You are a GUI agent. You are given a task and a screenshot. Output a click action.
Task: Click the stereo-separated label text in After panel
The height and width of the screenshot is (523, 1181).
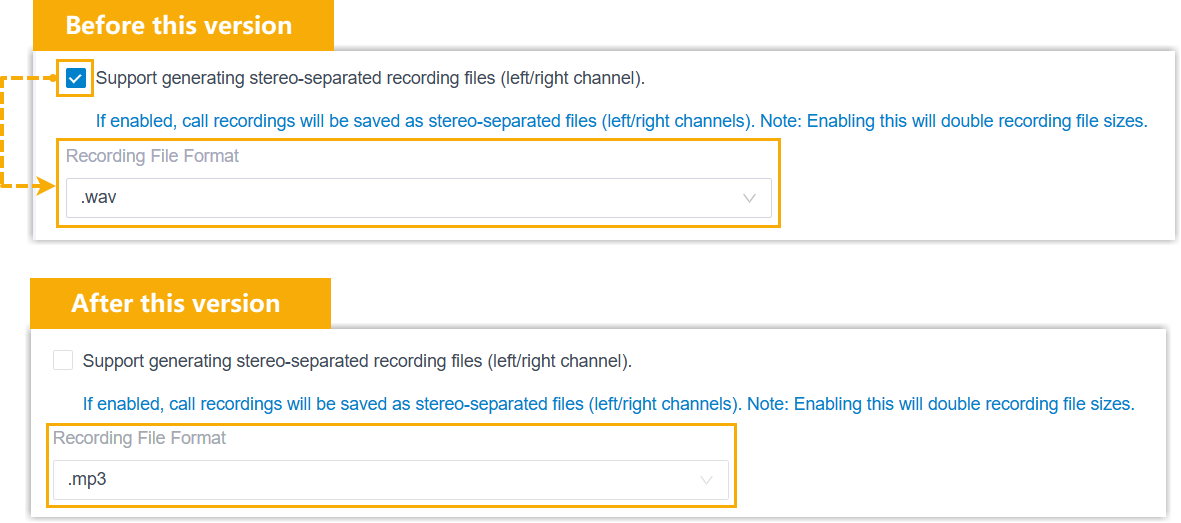tap(357, 360)
